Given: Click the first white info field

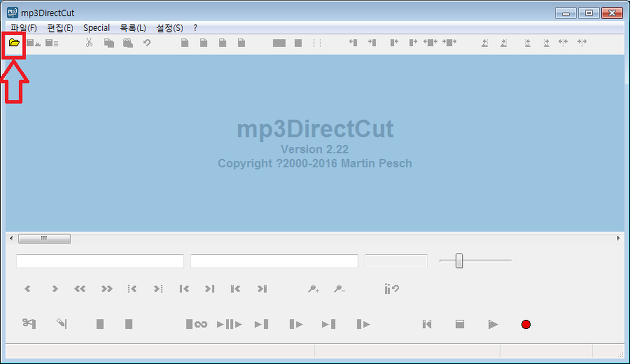Looking at the screenshot, I should (100, 261).
